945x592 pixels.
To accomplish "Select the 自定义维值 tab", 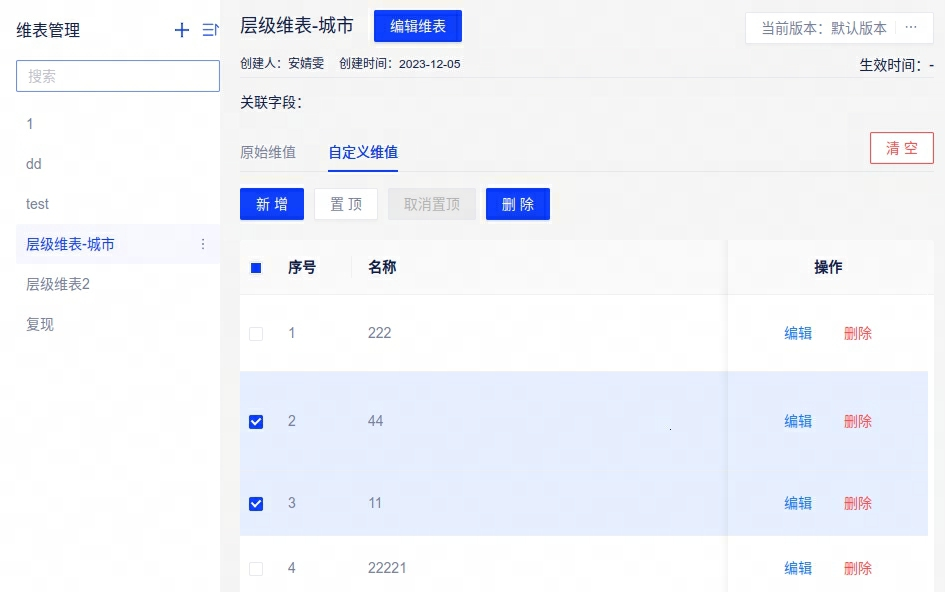I will coord(363,153).
